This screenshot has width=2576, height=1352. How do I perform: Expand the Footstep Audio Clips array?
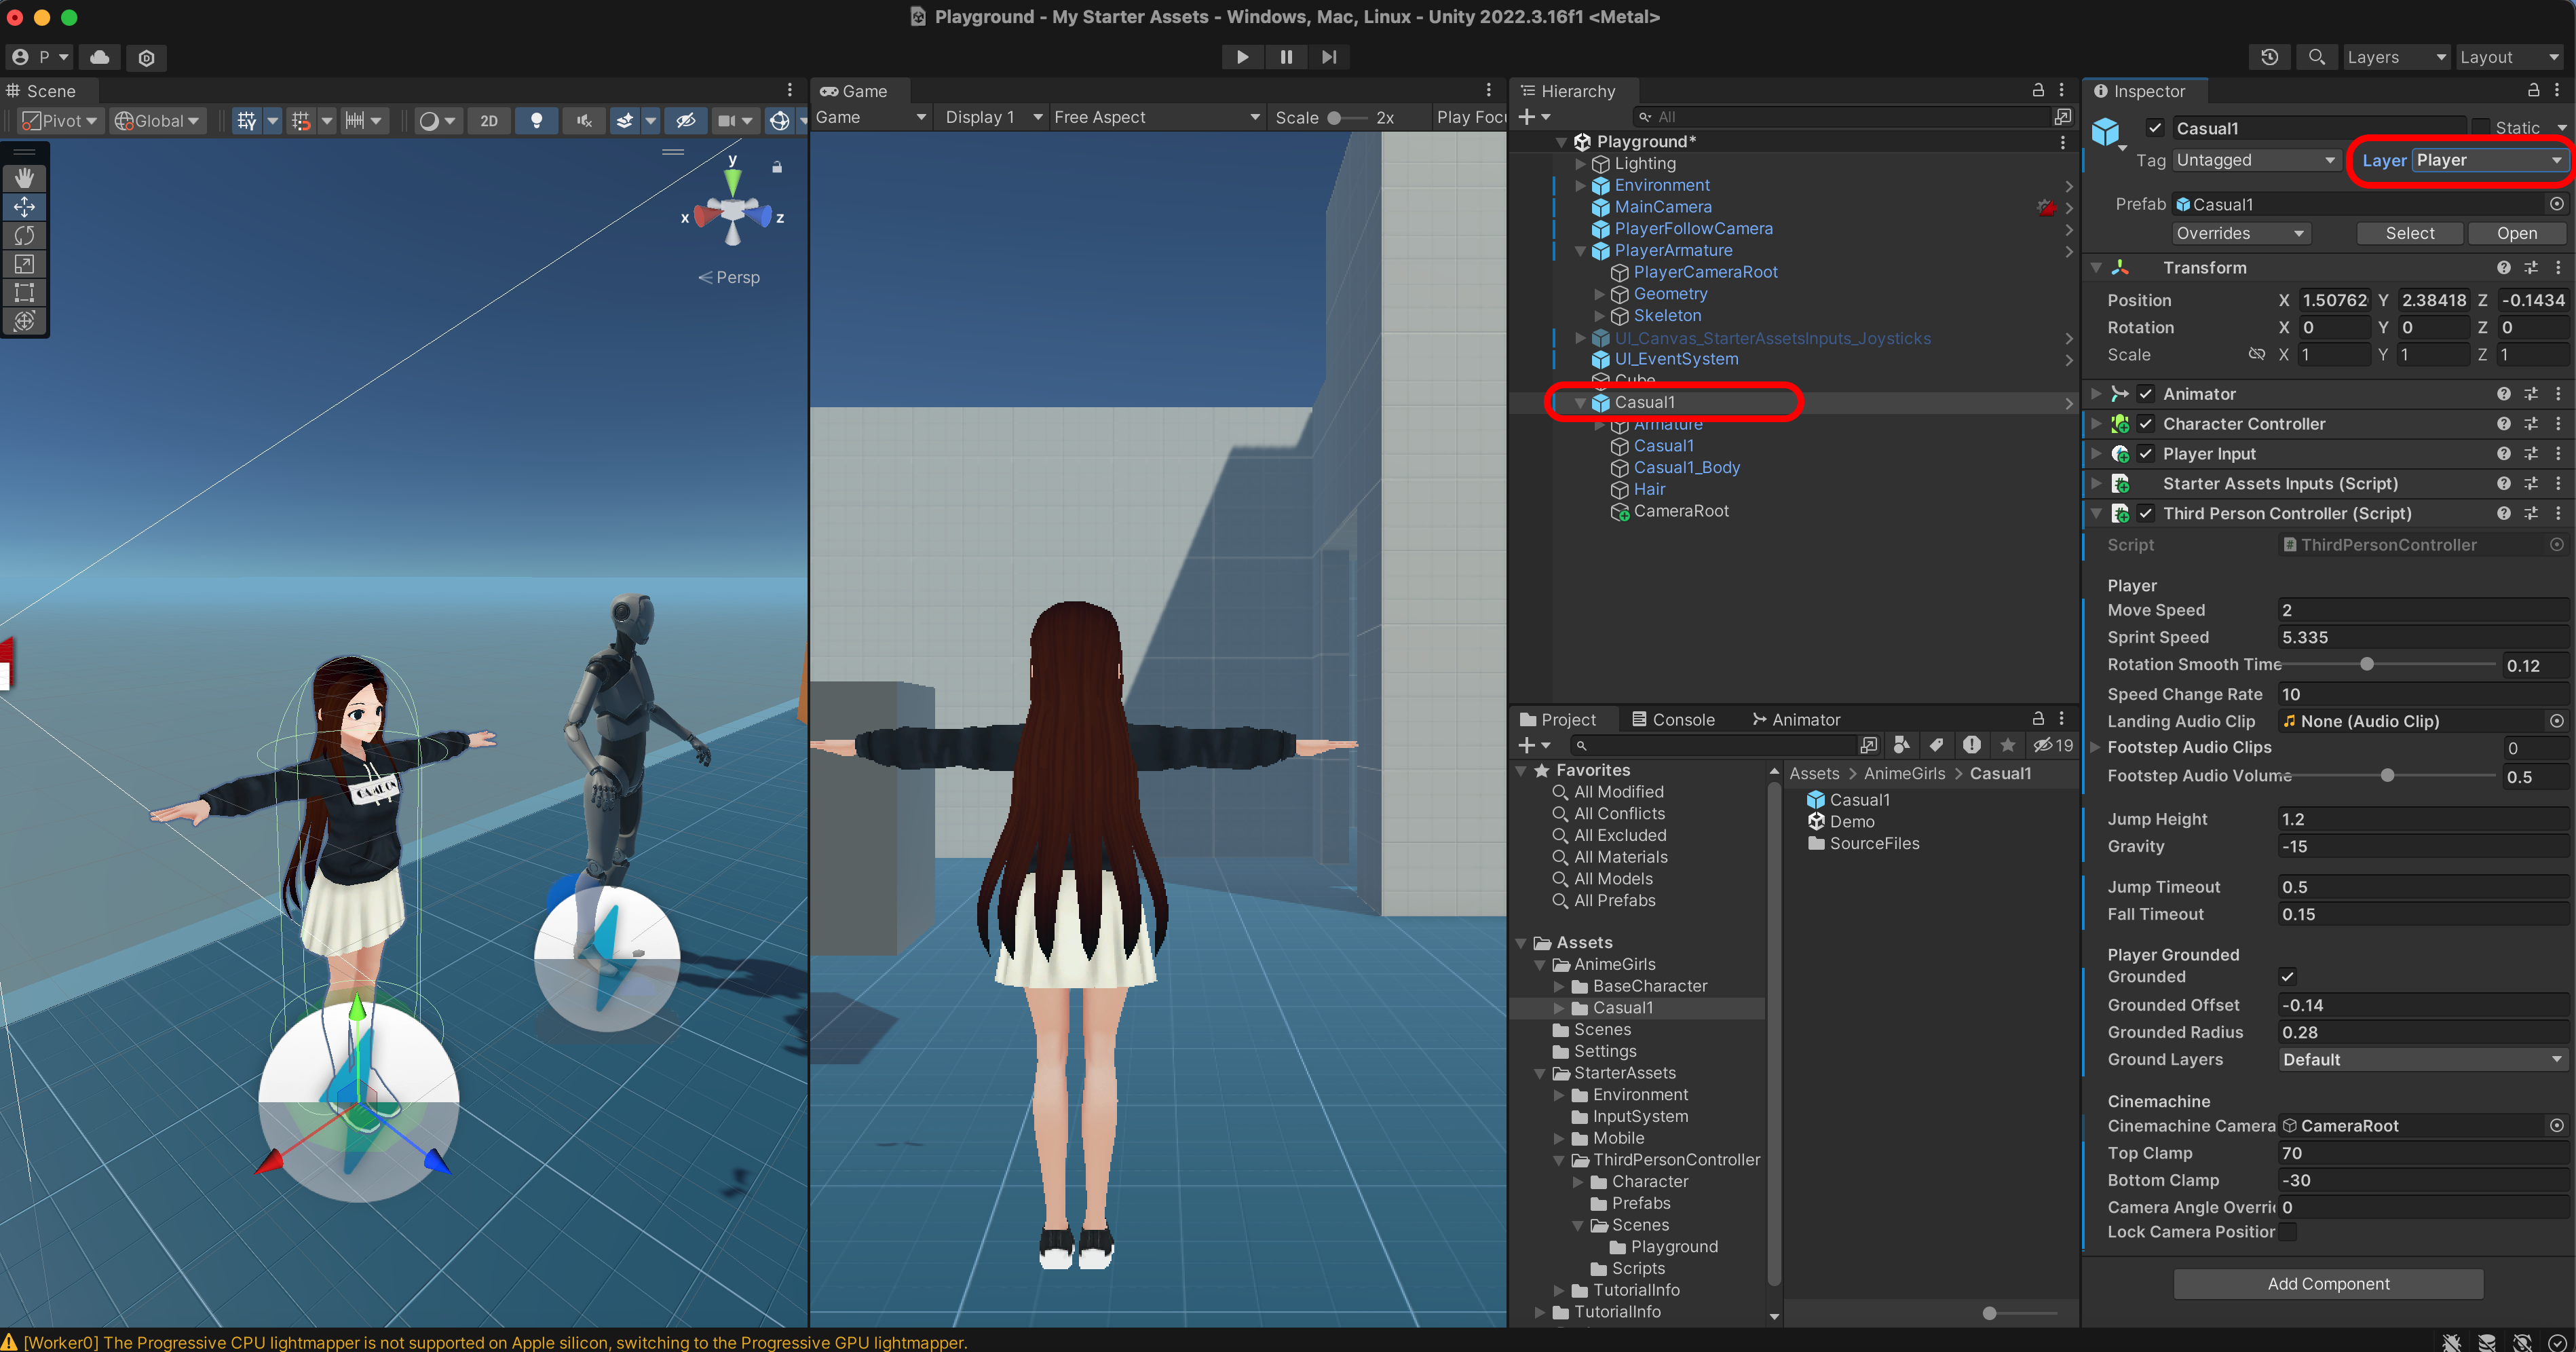tap(2095, 747)
